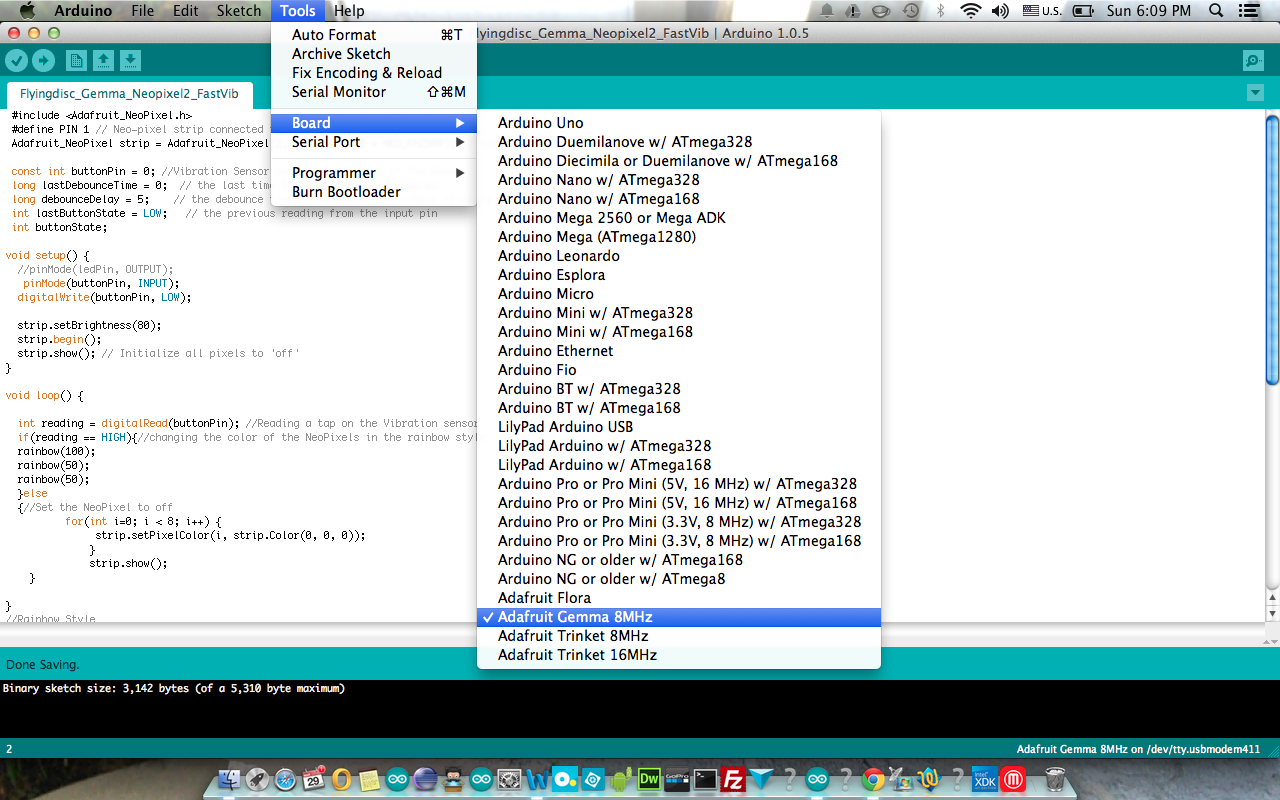Open the Help menu
Screen dimensions: 1280x800
click(349, 11)
